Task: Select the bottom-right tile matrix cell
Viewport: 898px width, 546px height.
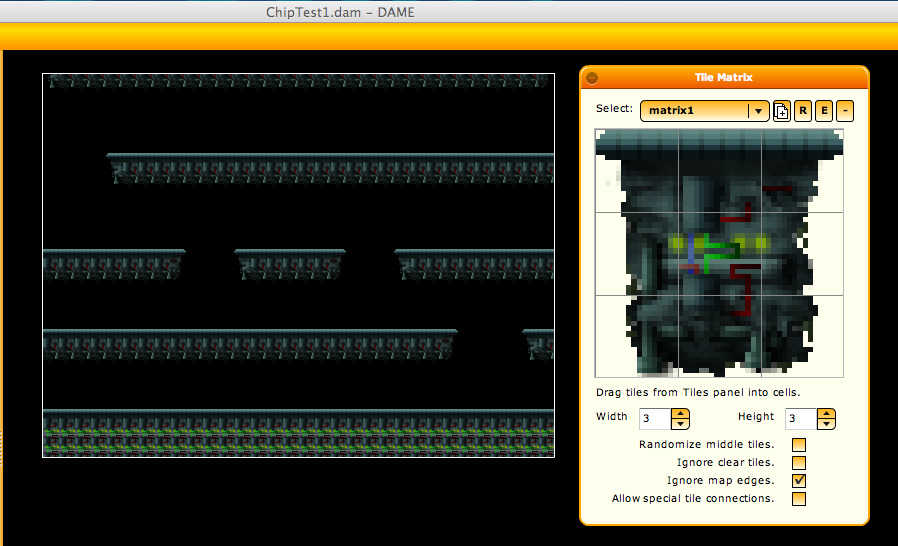Action: pos(802,336)
